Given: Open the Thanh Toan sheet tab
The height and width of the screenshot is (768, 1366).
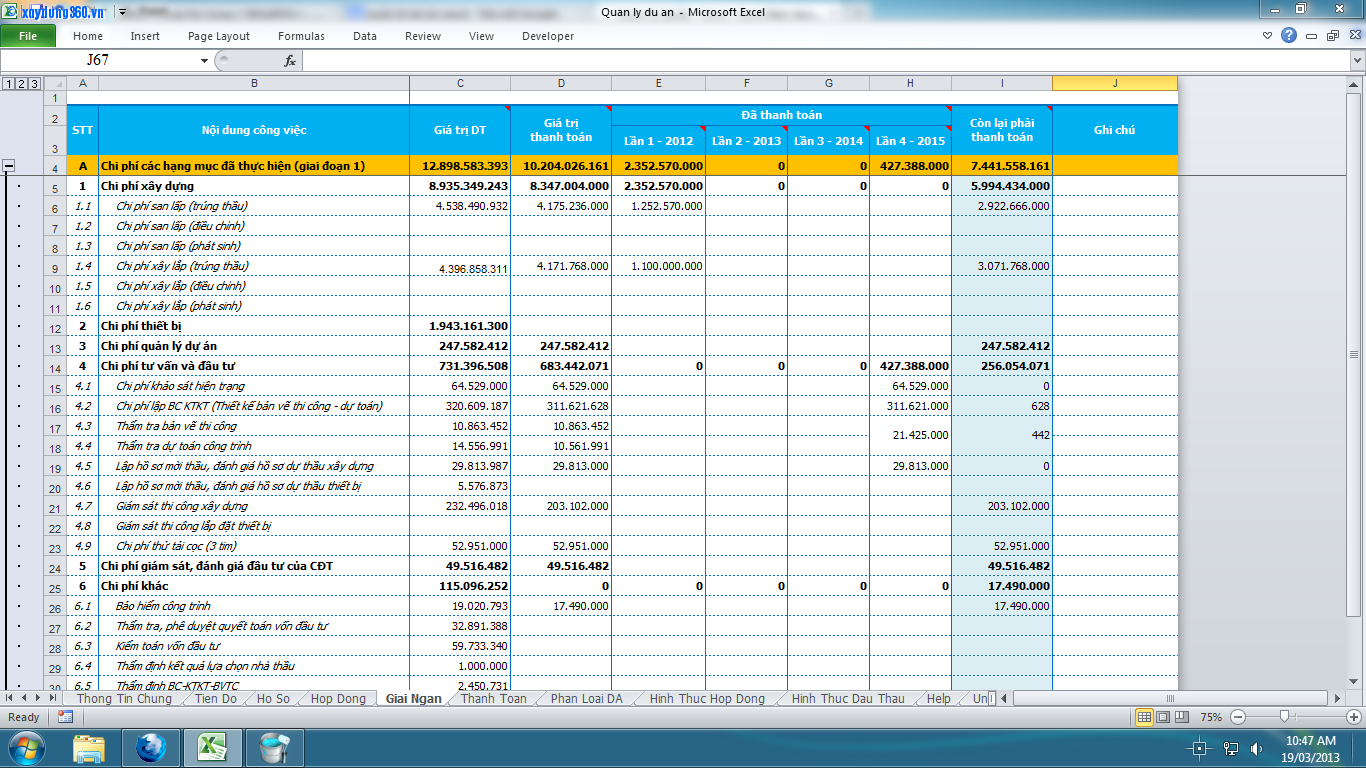Looking at the screenshot, I should pyautogui.click(x=493, y=698).
